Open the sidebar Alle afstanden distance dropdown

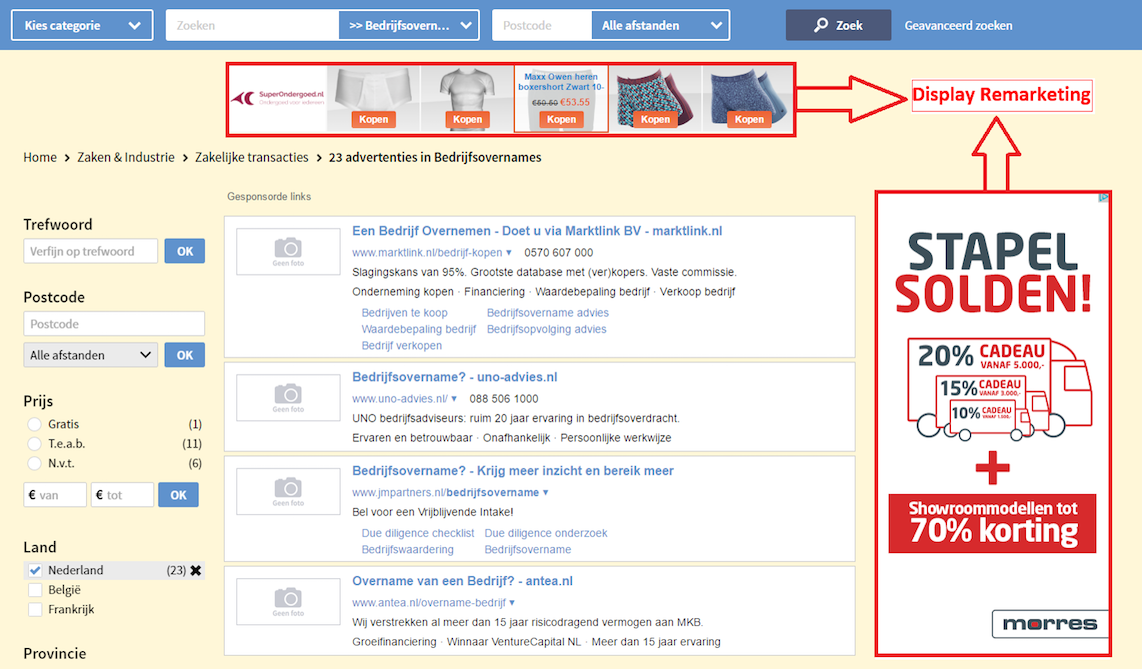pyautogui.click(x=90, y=355)
